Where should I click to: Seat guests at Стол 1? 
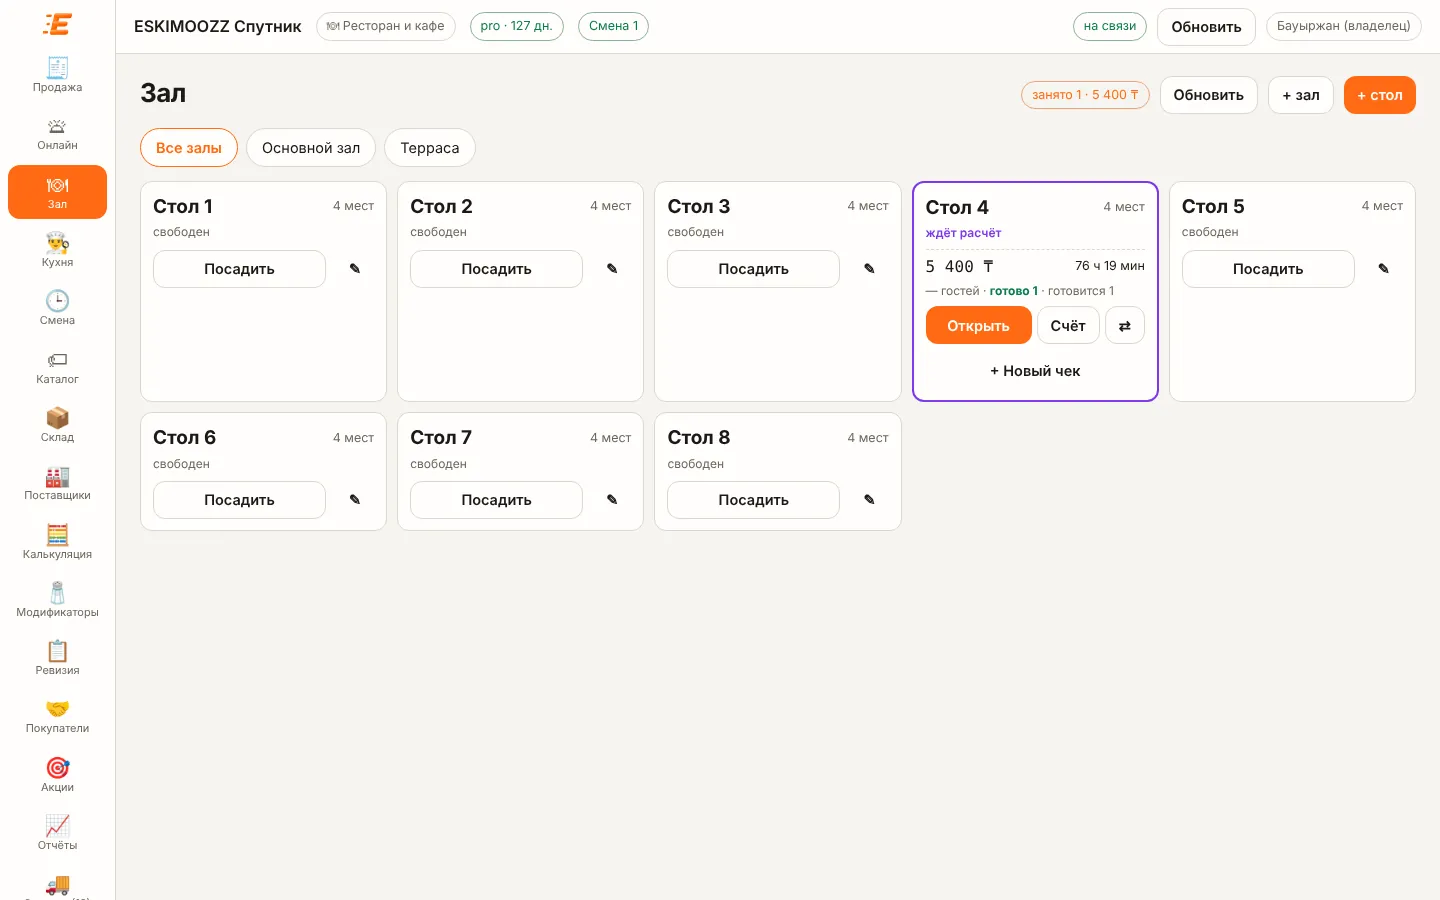pos(239,269)
